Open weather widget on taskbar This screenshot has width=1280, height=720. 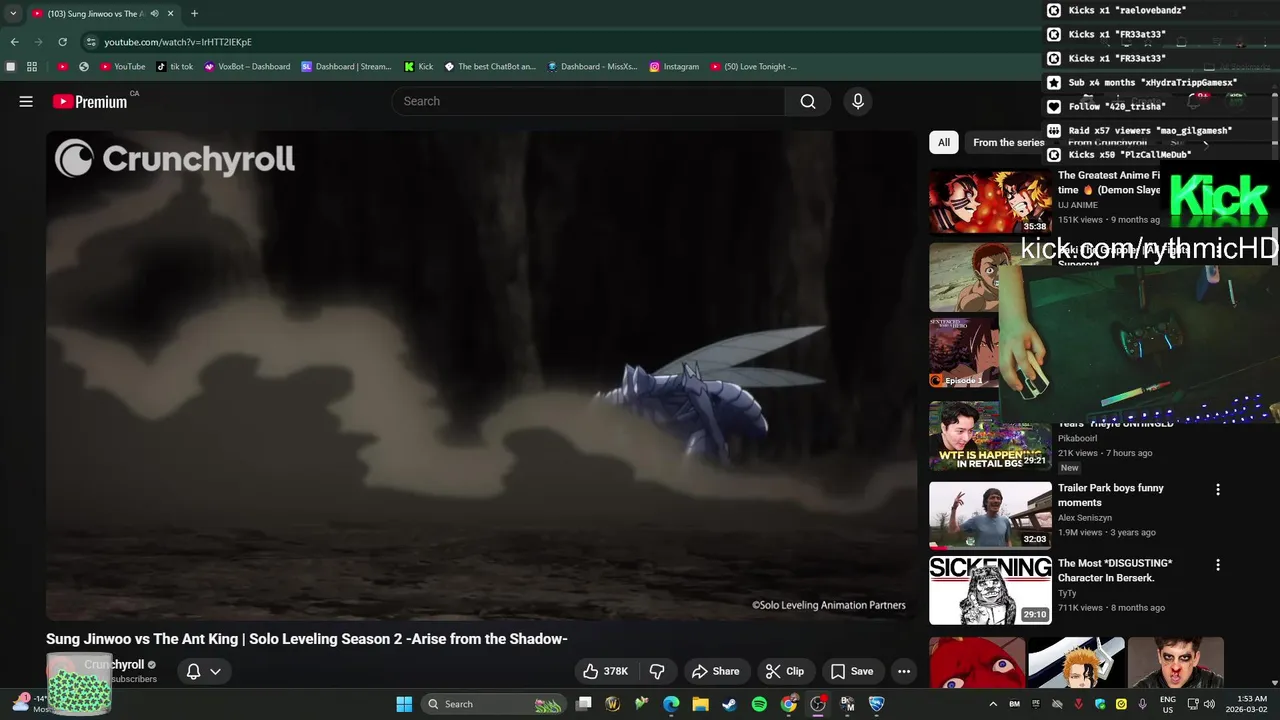point(30,703)
